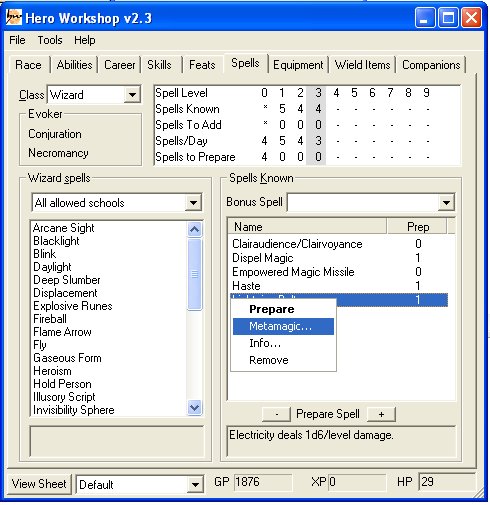Click the wizard spells list scroll down arrow
Screen dimensions: 490x505
pos(194,407)
